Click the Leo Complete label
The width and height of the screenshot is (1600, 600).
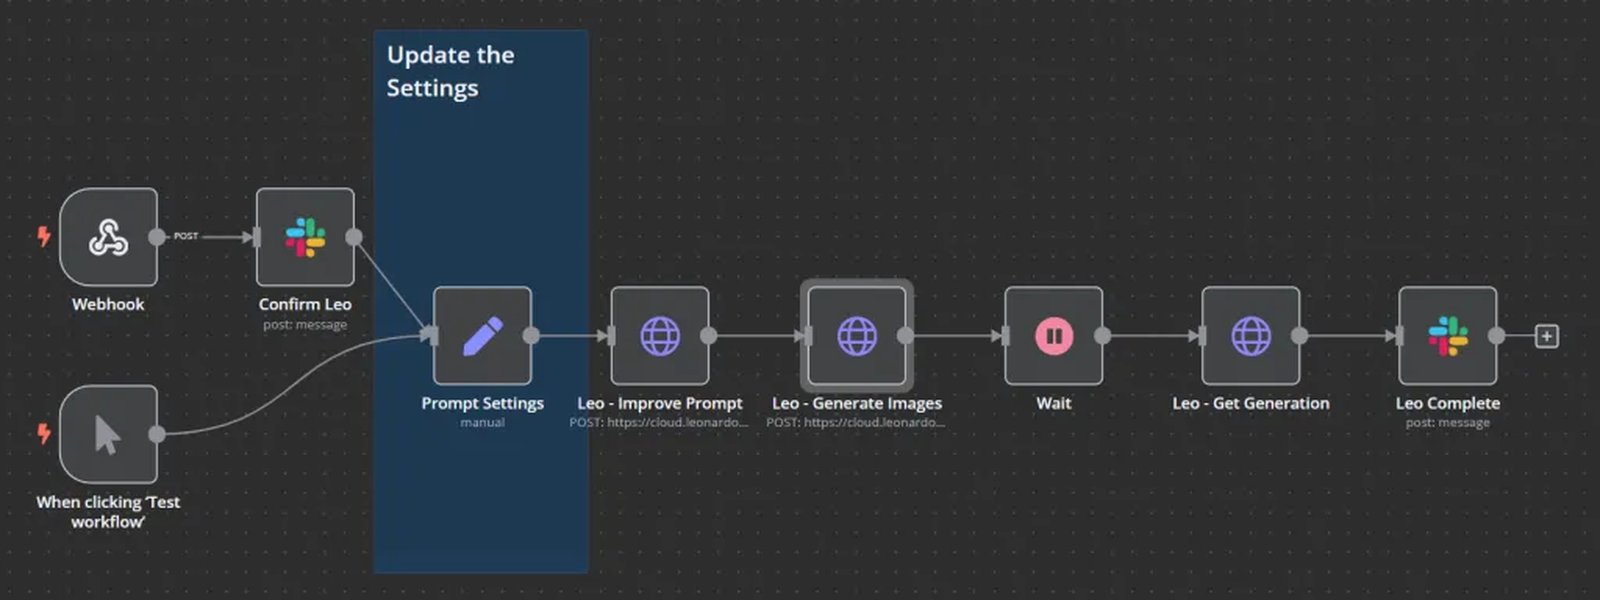coord(1448,403)
